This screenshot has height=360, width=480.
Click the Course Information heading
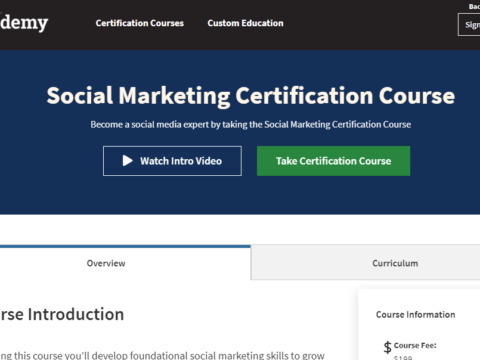pos(415,315)
